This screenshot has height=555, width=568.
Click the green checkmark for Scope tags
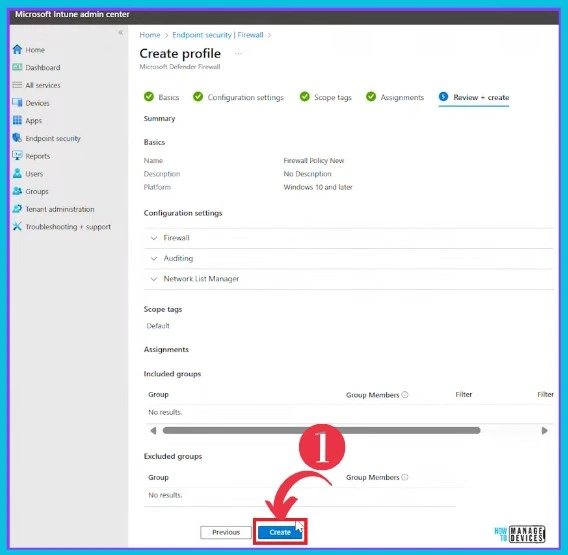click(305, 97)
